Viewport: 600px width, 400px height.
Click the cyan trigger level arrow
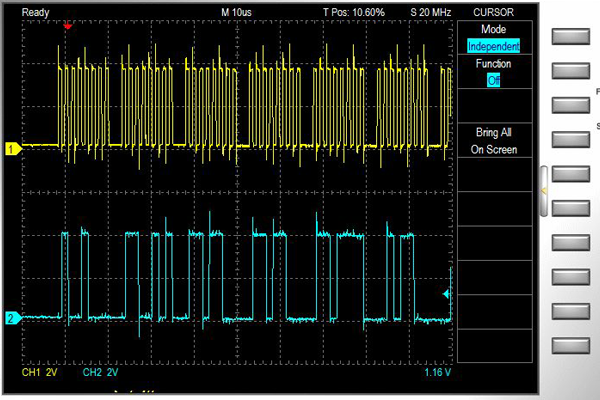pos(447,294)
